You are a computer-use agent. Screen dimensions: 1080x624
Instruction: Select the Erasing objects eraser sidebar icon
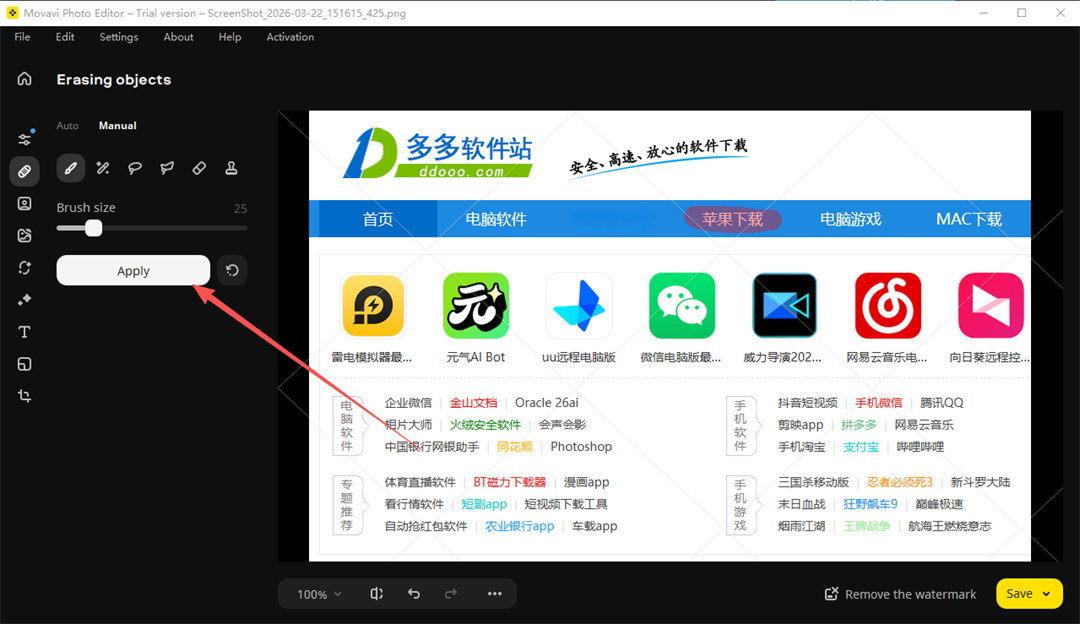point(24,171)
